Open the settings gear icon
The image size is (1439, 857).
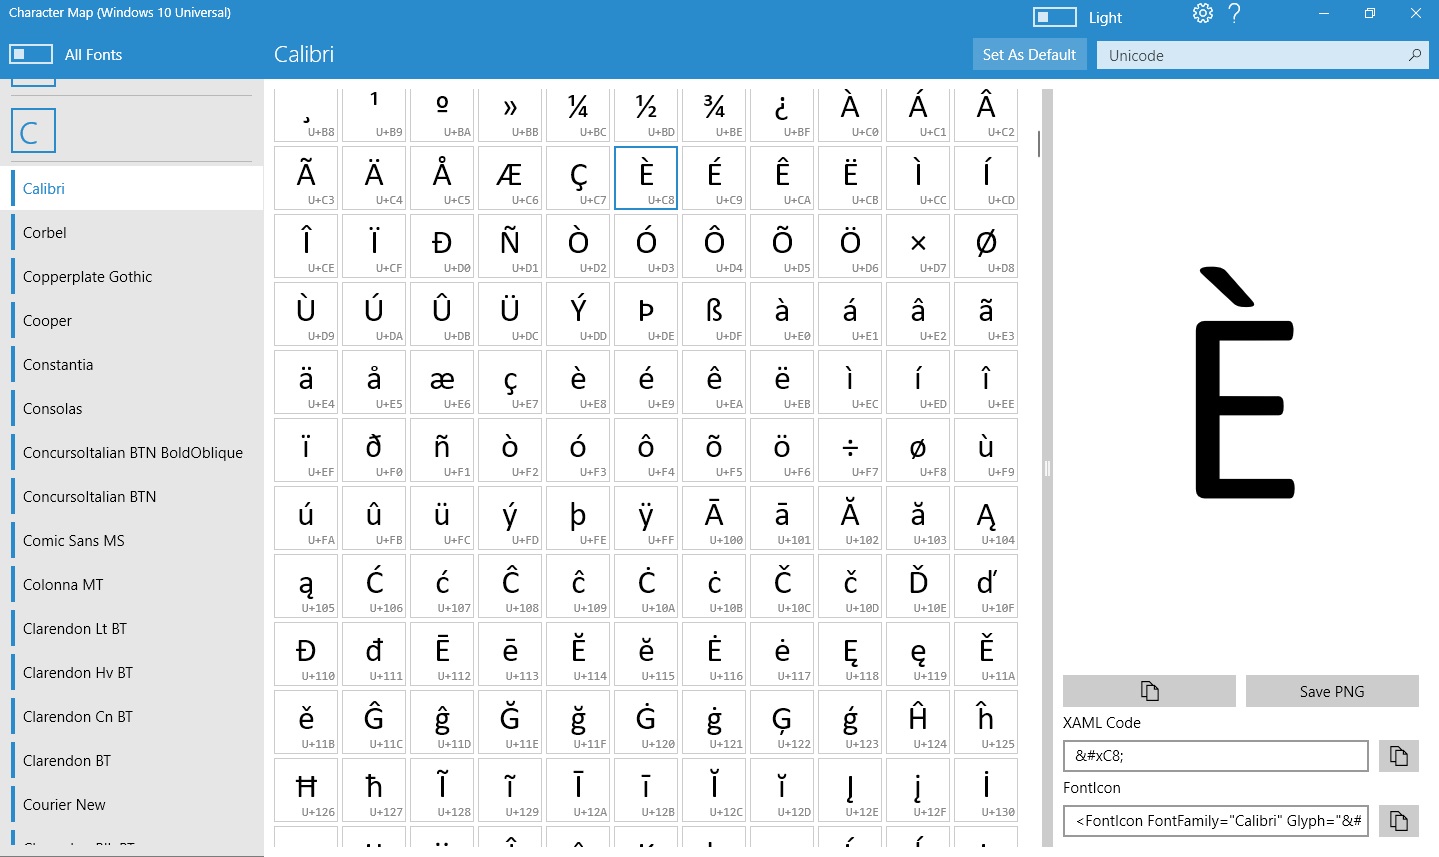pyautogui.click(x=1202, y=13)
